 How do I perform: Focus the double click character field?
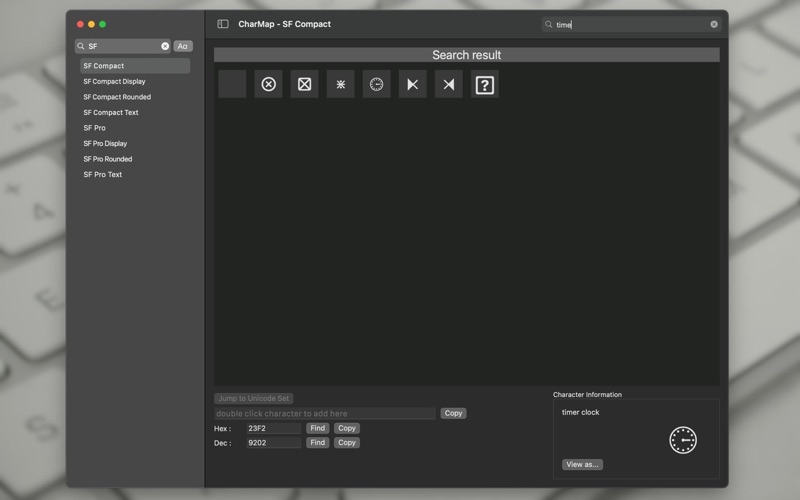[x=325, y=413]
